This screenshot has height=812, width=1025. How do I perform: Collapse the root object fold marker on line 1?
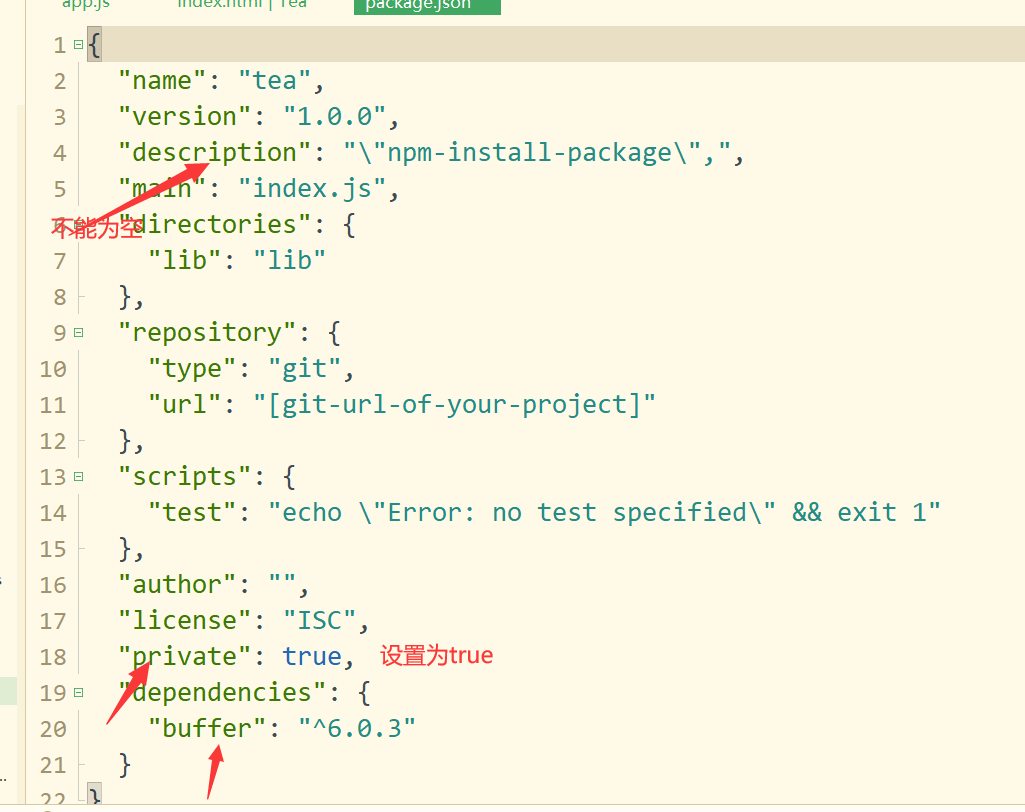tap(78, 45)
